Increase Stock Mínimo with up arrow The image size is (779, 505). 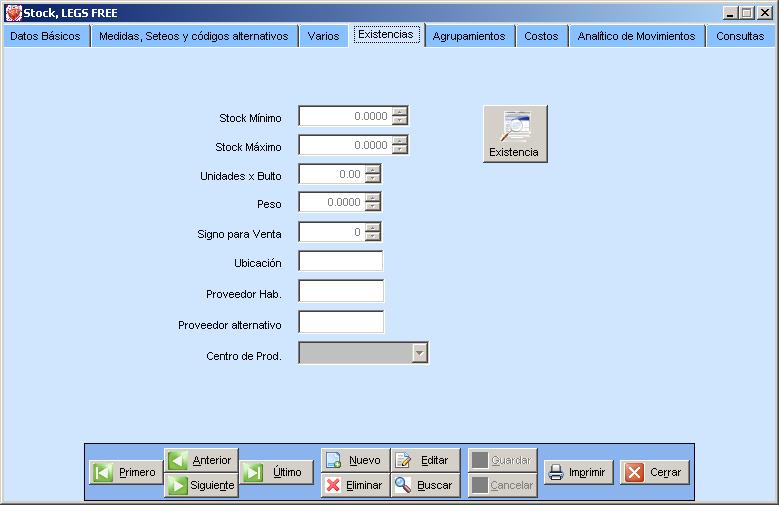(x=400, y=112)
